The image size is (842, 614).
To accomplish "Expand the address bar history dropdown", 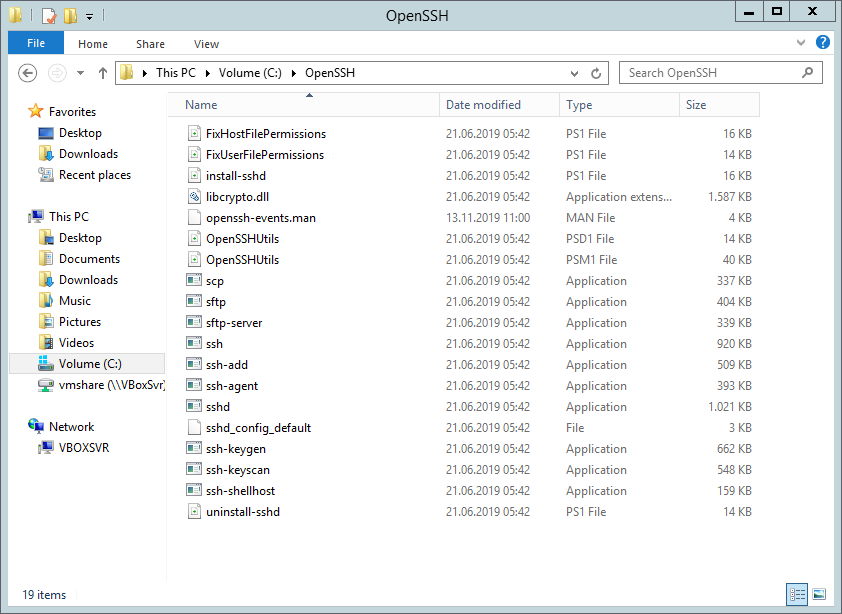I will [x=574, y=74].
